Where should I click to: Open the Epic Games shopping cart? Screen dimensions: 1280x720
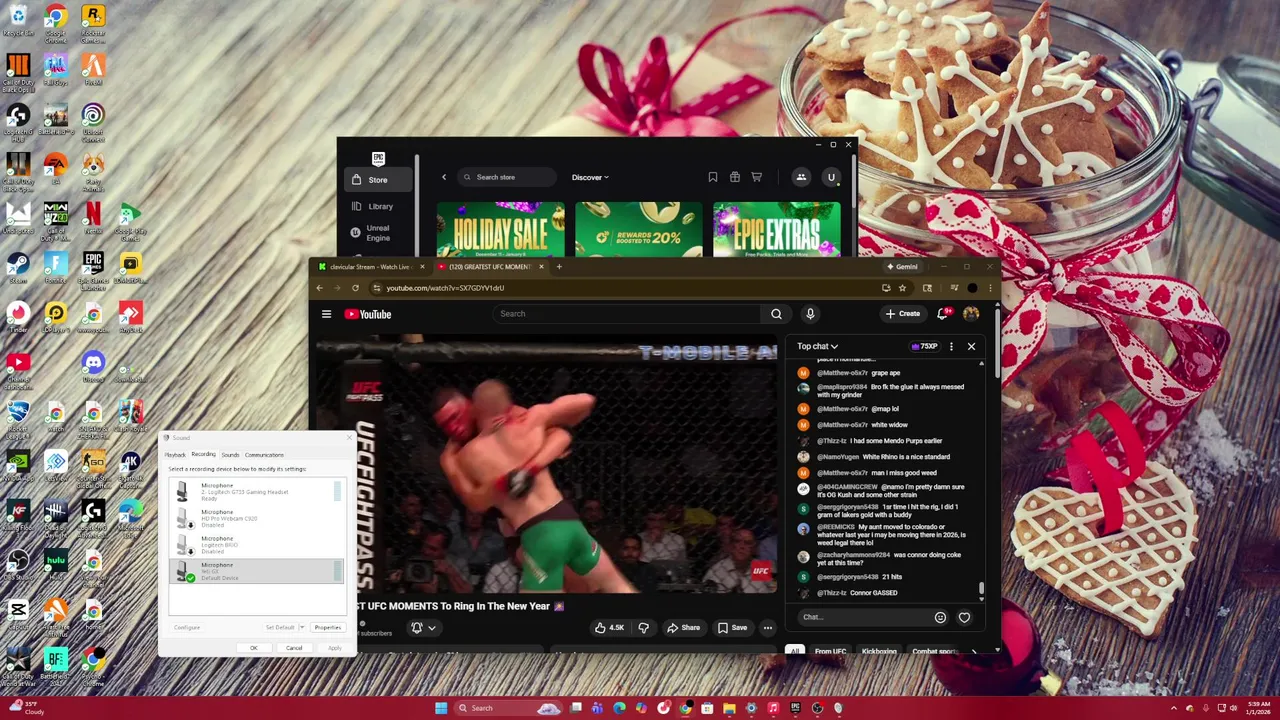click(x=757, y=177)
